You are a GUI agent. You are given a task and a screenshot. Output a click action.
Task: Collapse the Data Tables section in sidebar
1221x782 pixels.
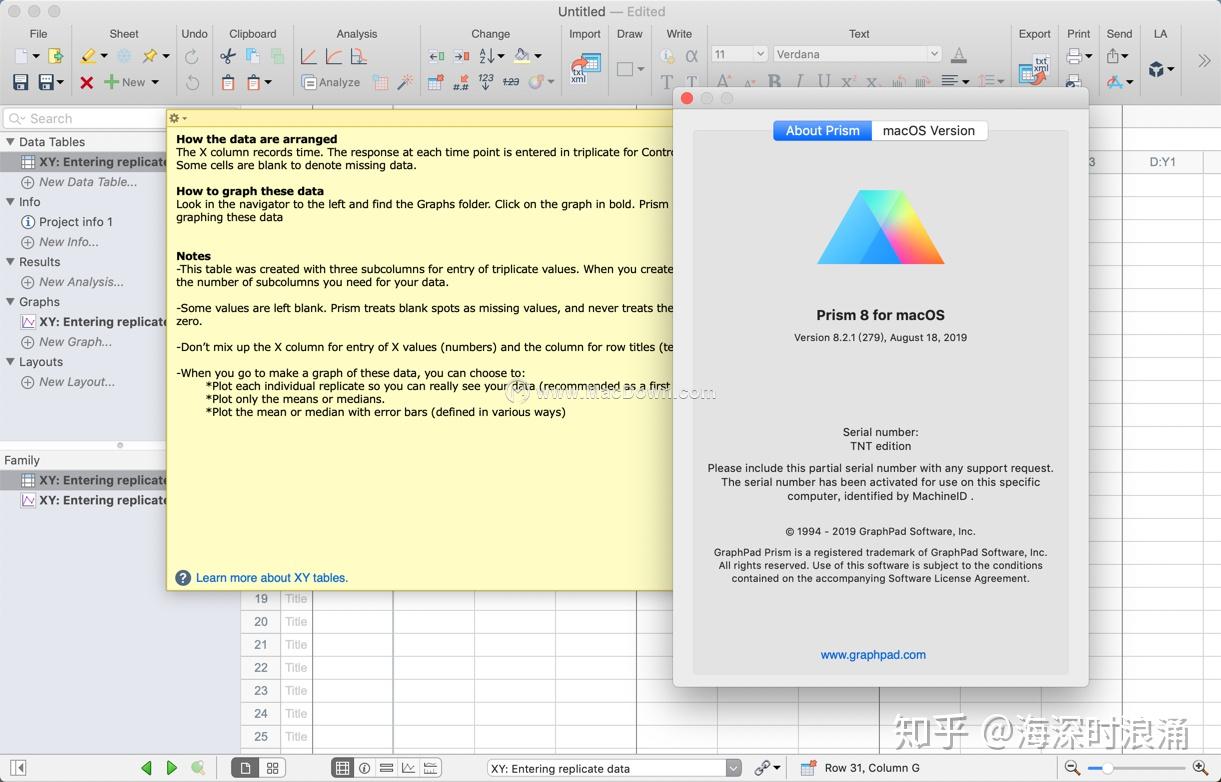tap(11, 141)
